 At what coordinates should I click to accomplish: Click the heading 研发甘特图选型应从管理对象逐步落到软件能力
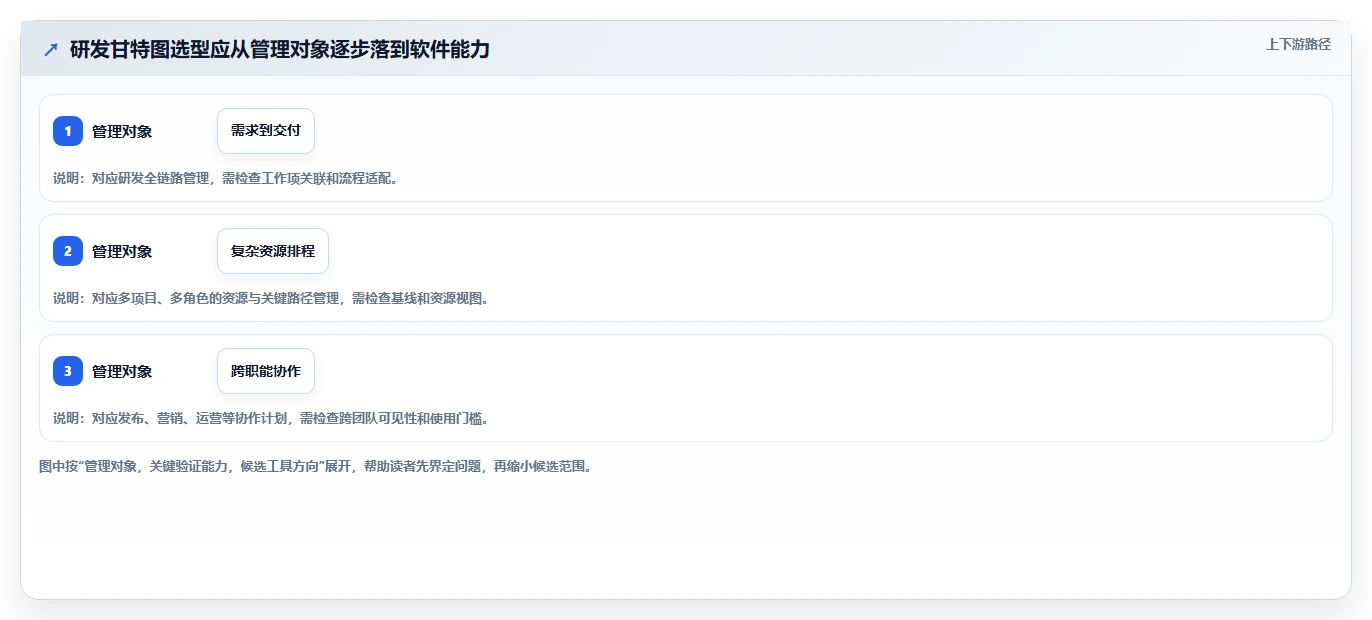click(x=280, y=49)
